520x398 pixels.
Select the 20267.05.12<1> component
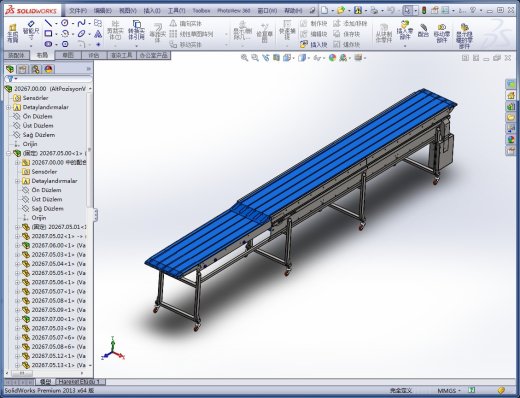[59, 356]
